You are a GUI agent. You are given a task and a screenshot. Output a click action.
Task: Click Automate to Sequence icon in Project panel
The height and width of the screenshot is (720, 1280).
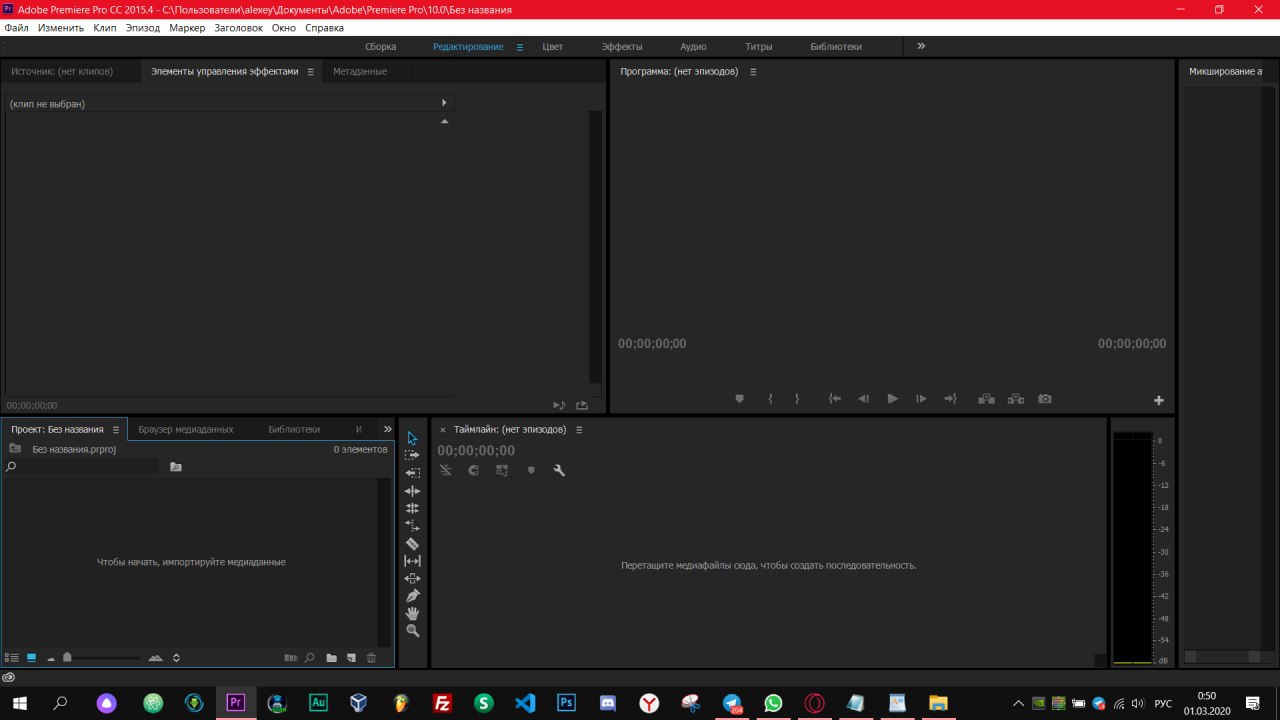[290, 658]
